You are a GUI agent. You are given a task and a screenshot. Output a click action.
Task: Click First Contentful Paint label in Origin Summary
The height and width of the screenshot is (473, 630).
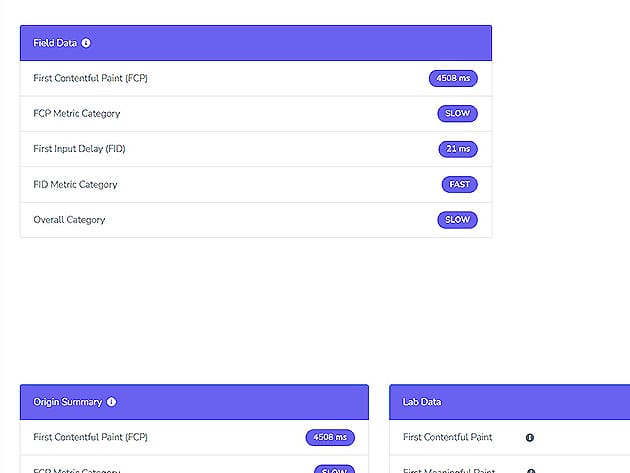pos(90,437)
